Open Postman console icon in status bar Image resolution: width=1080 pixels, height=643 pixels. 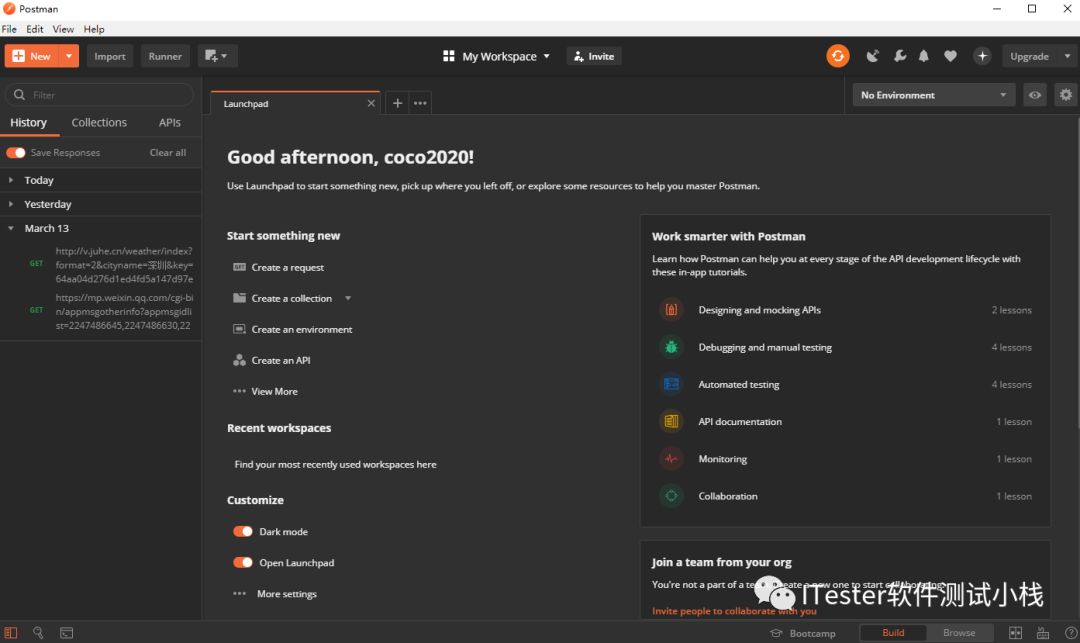66,633
